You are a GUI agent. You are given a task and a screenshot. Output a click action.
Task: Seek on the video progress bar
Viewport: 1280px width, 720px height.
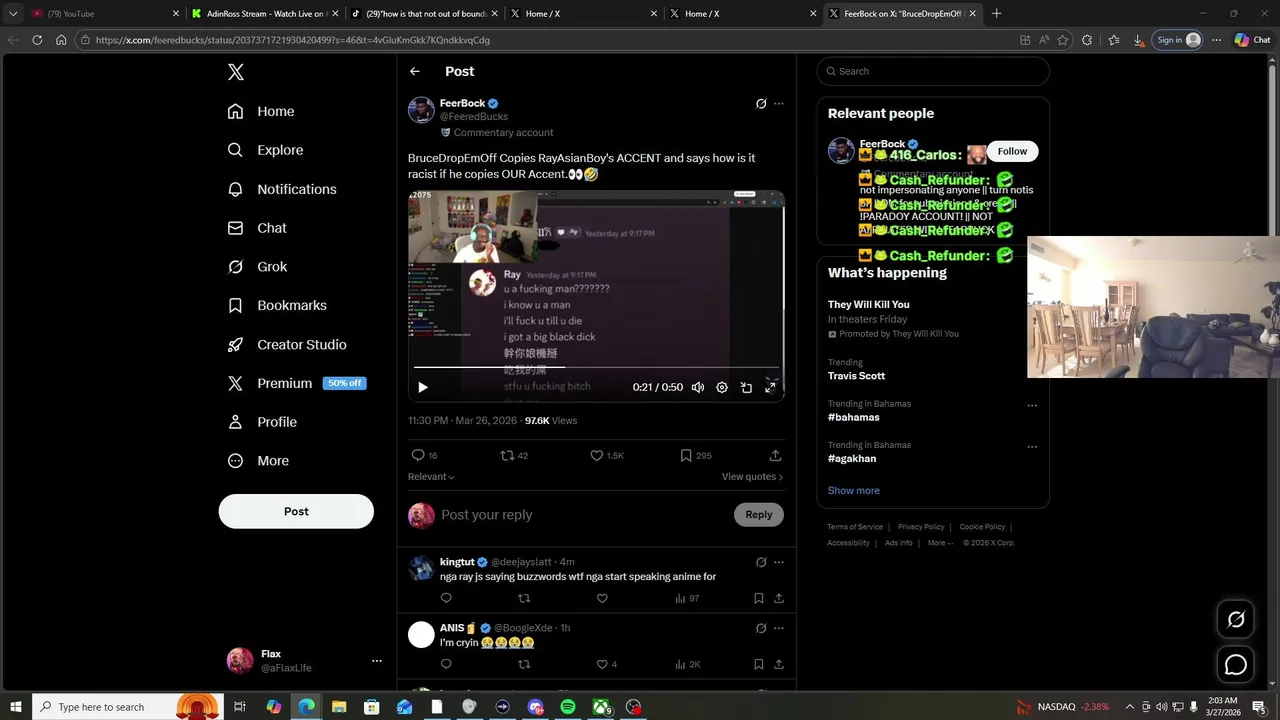596,367
